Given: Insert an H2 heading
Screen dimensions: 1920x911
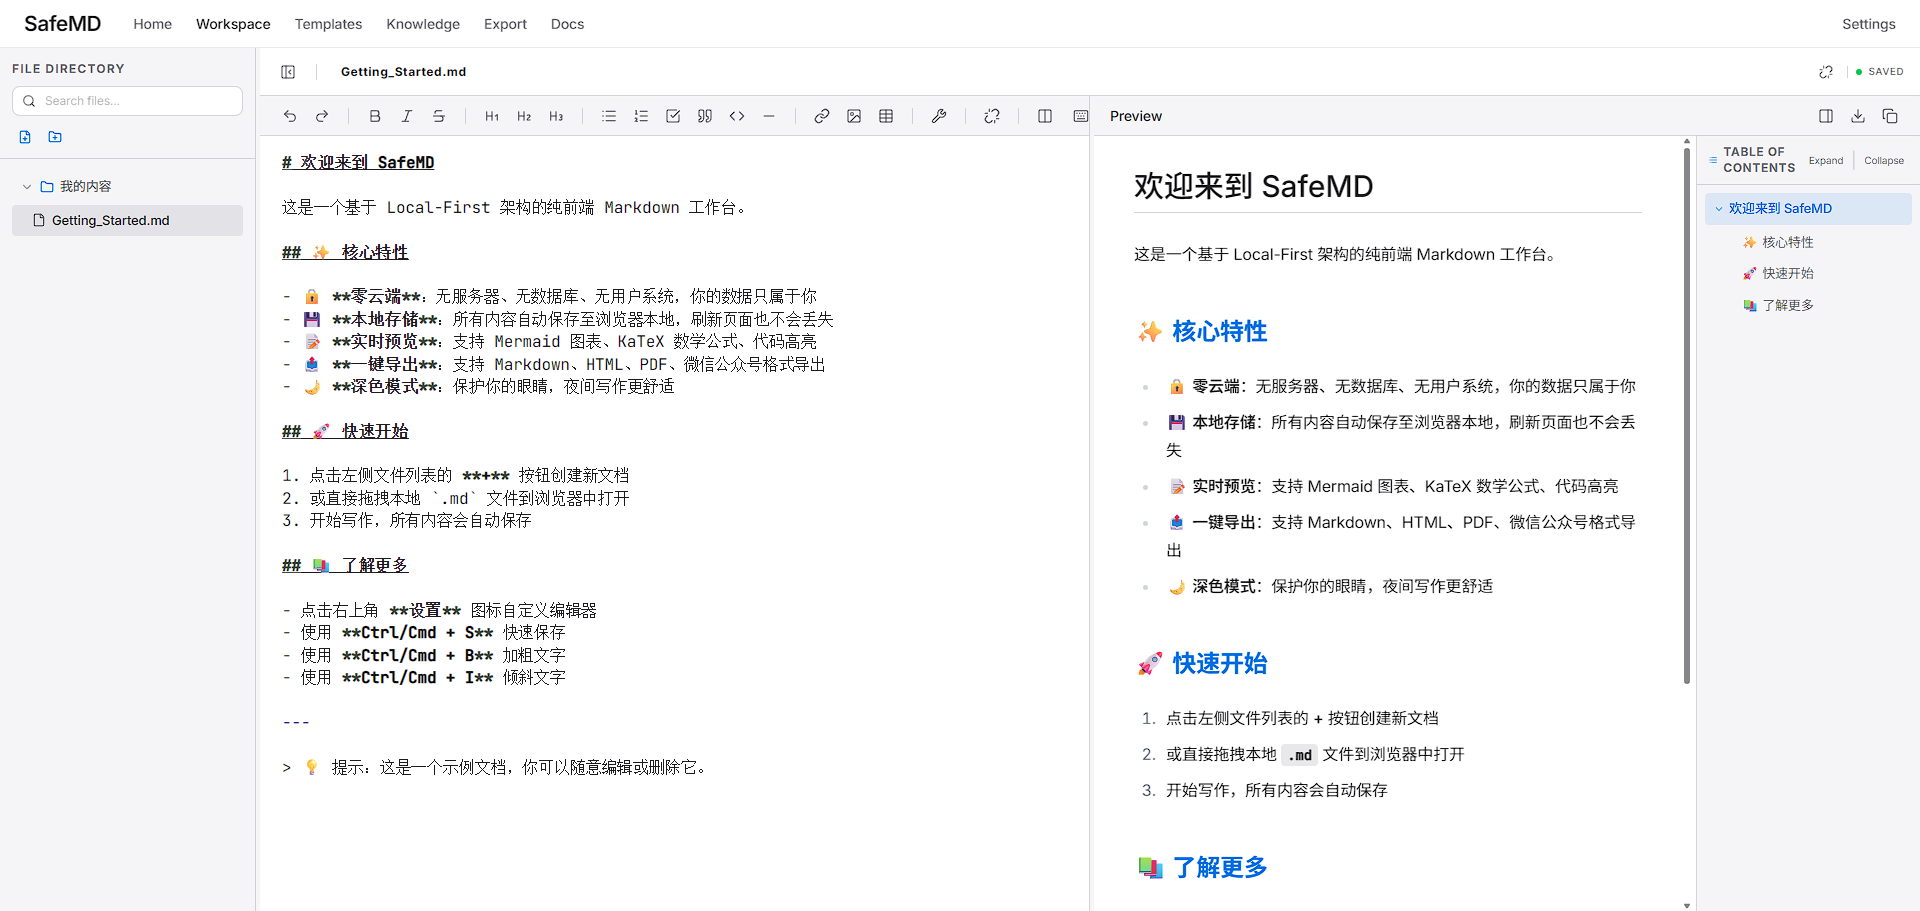Looking at the screenshot, I should tap(524, 116).
